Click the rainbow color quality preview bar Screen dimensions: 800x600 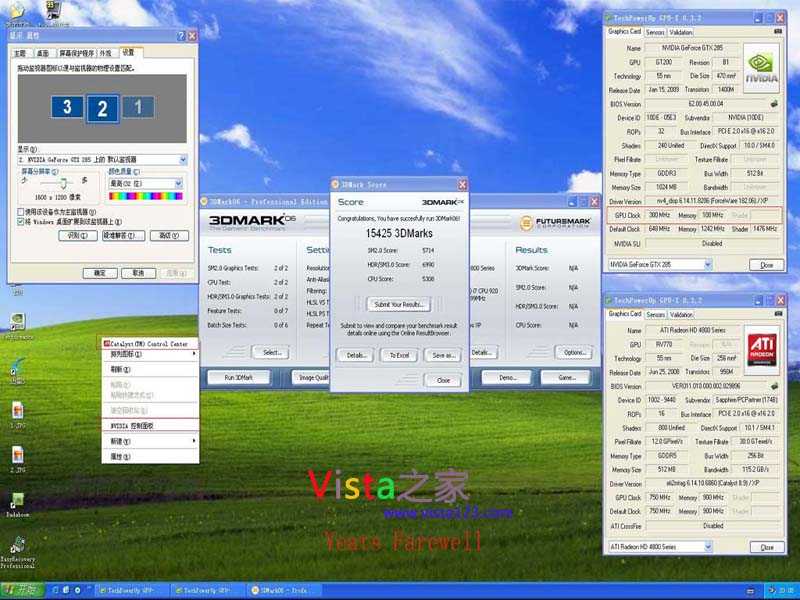(x=145, y=196)
